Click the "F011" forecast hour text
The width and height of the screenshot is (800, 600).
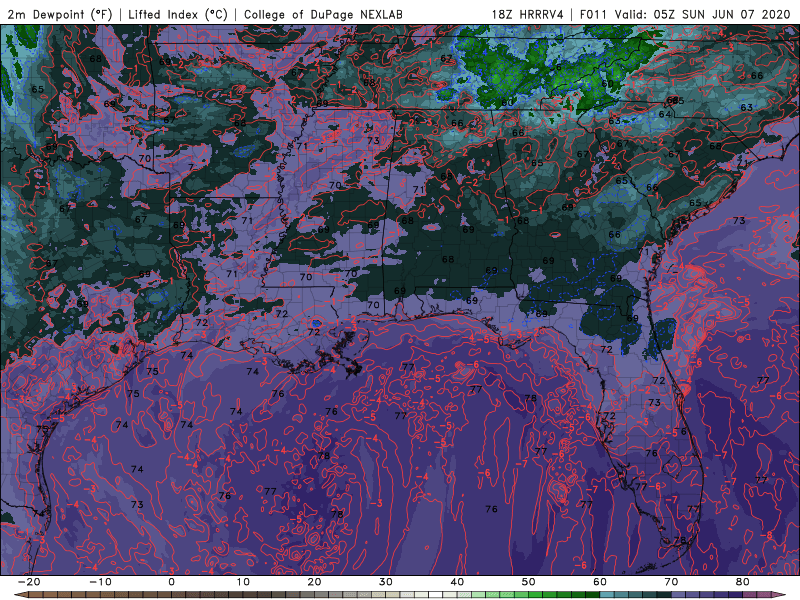tap(593, 14)
